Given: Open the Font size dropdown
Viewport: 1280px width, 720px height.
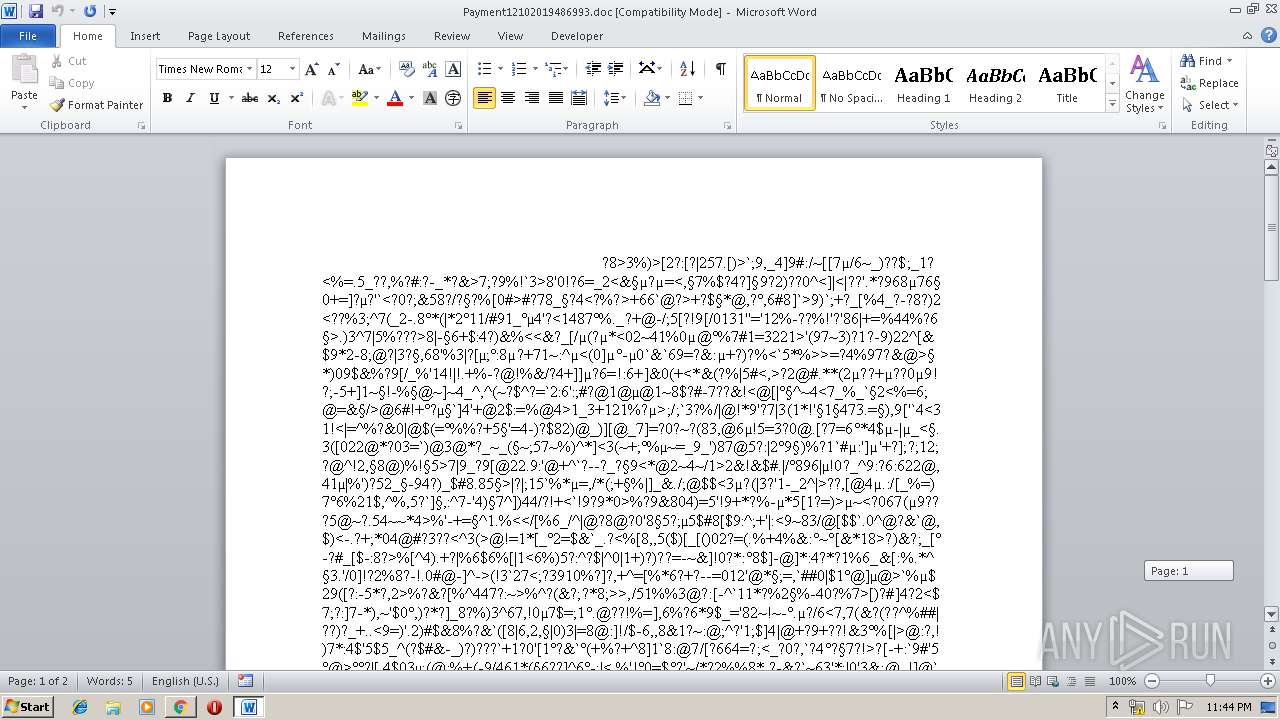Looking at the screenshot, I should click(293, 69).
